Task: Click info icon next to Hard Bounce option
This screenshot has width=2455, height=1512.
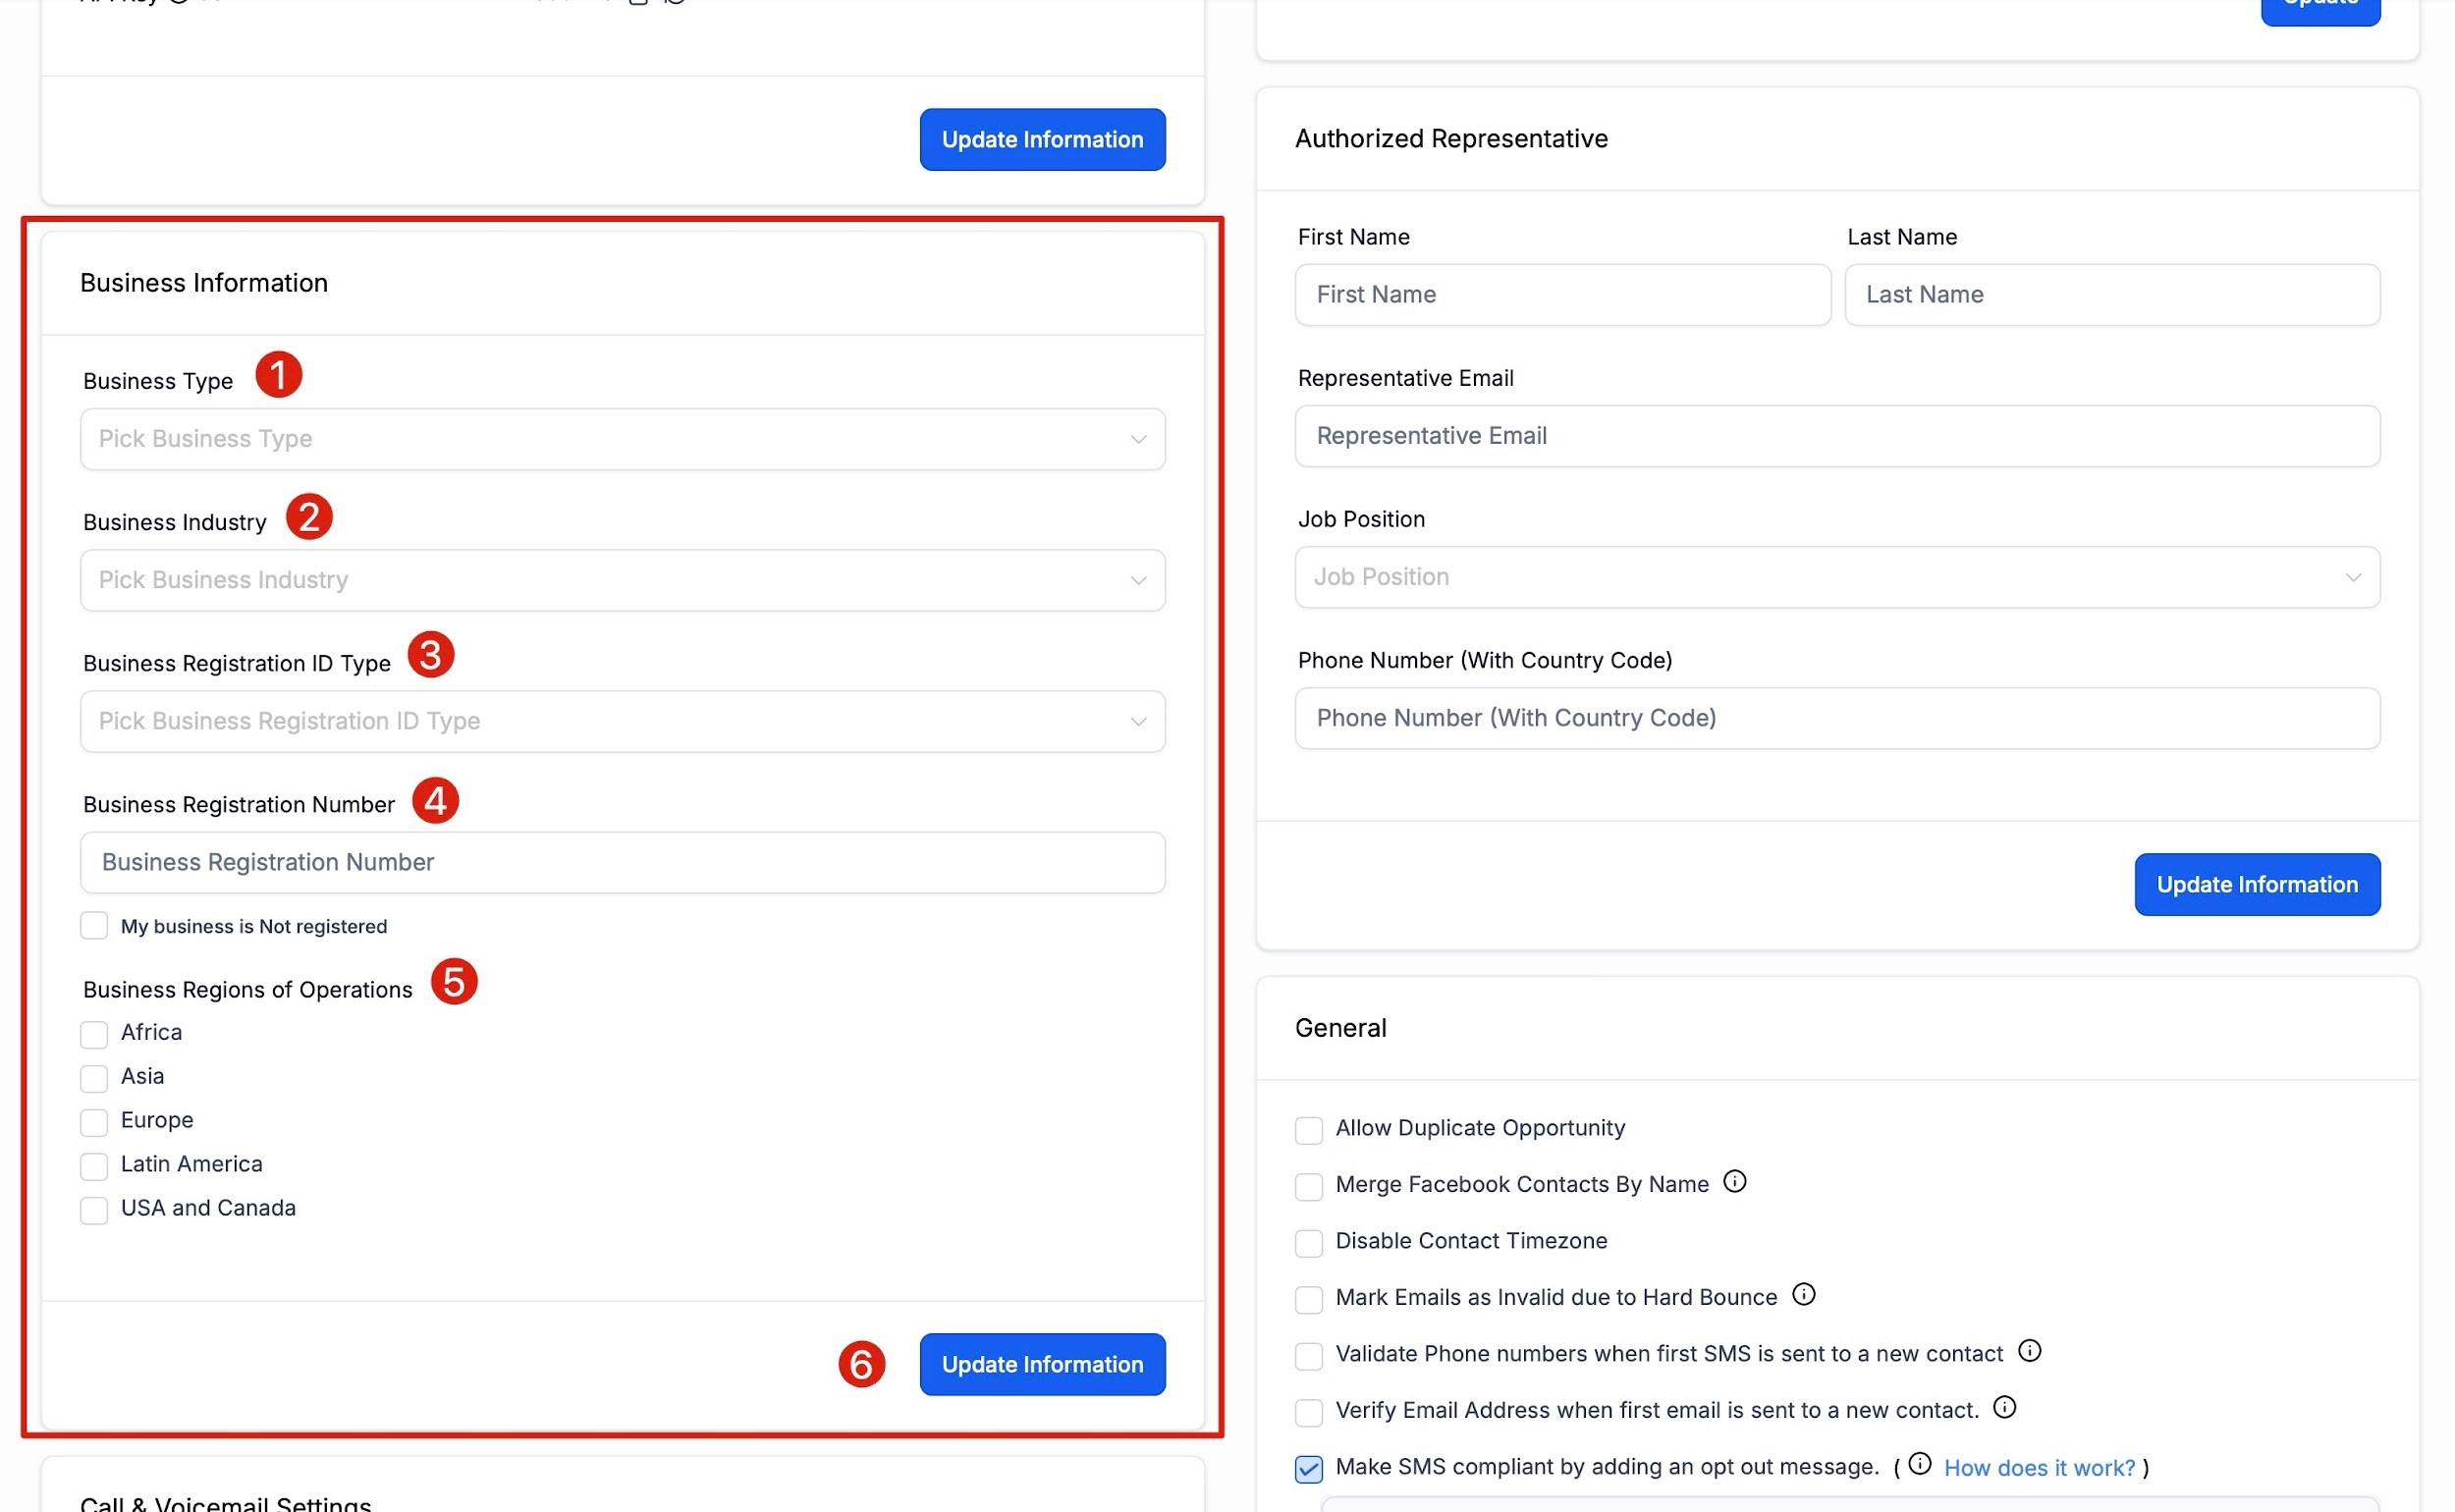Action: [1804, 1295]
